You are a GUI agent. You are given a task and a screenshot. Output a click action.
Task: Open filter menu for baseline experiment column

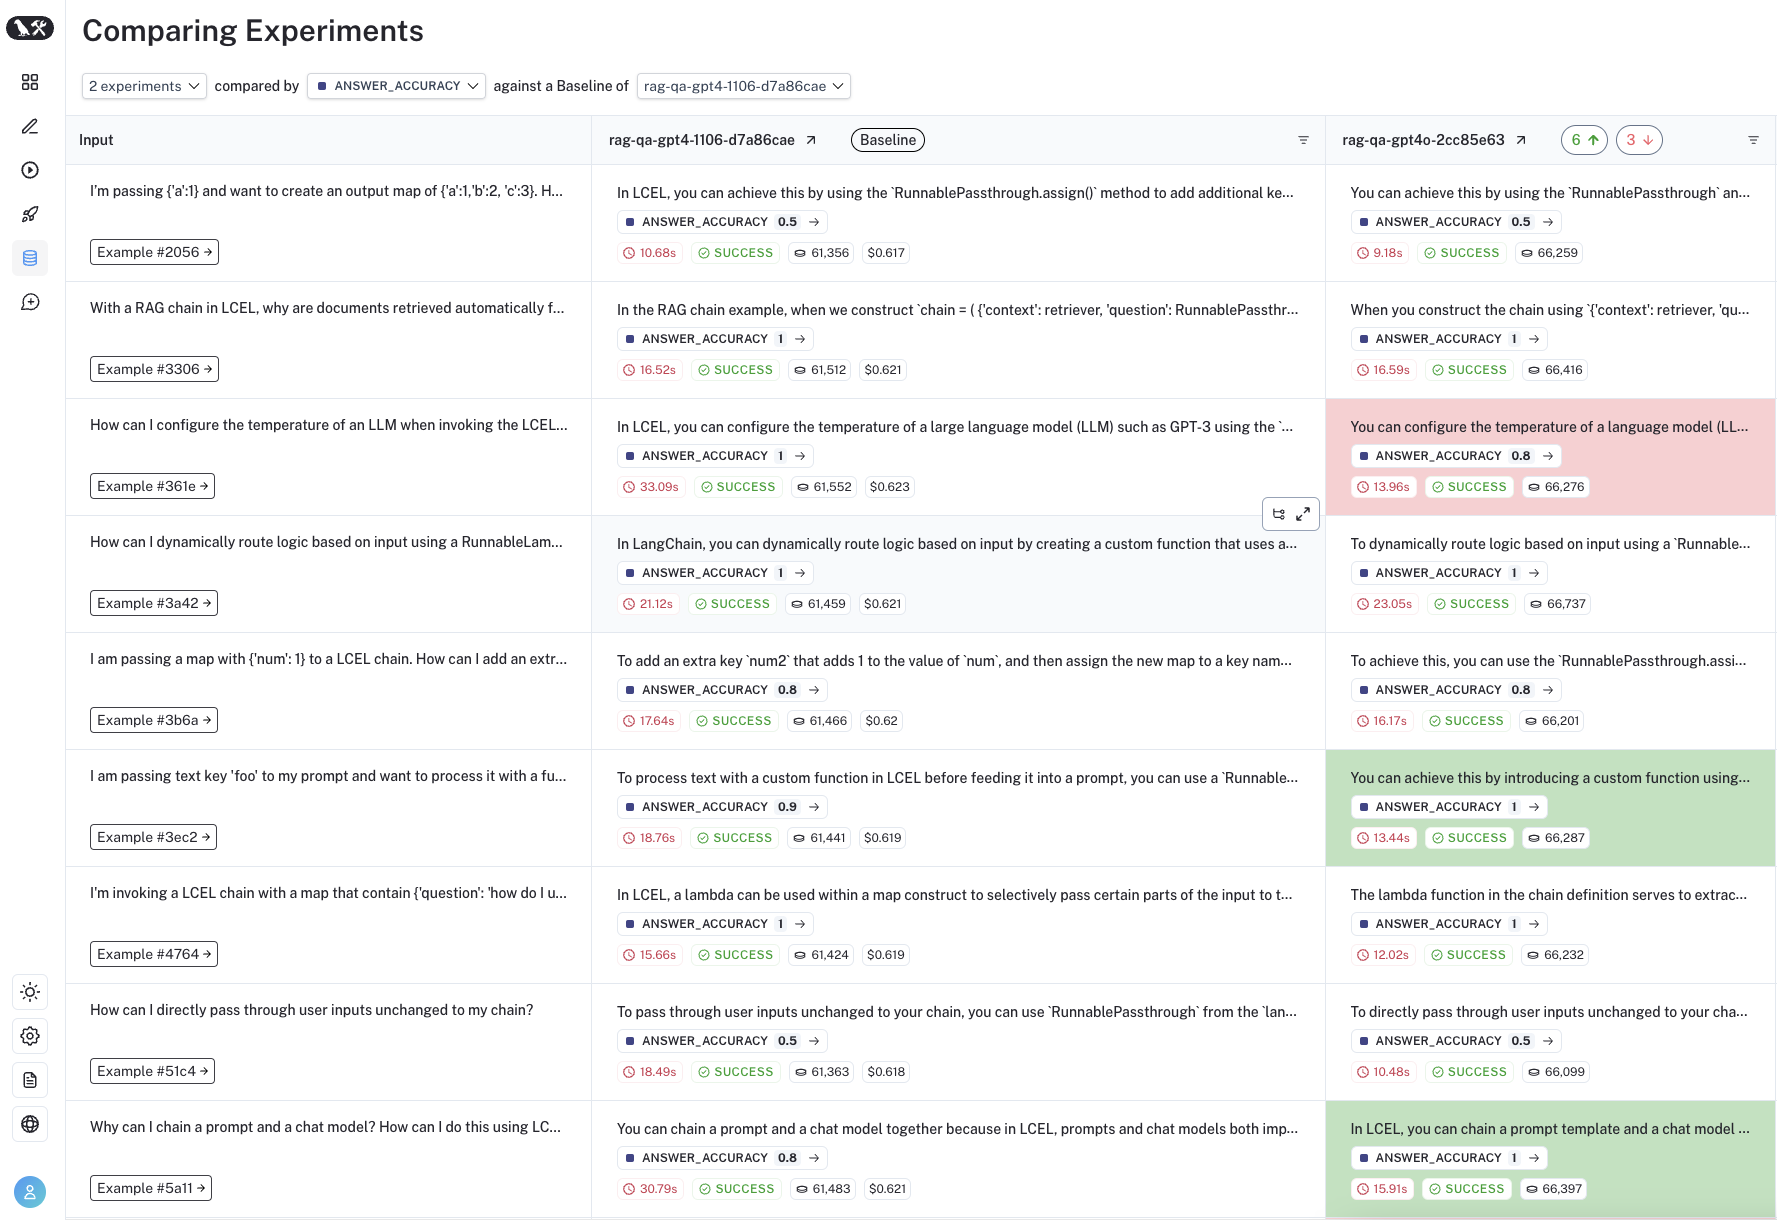coord(1303,140)
